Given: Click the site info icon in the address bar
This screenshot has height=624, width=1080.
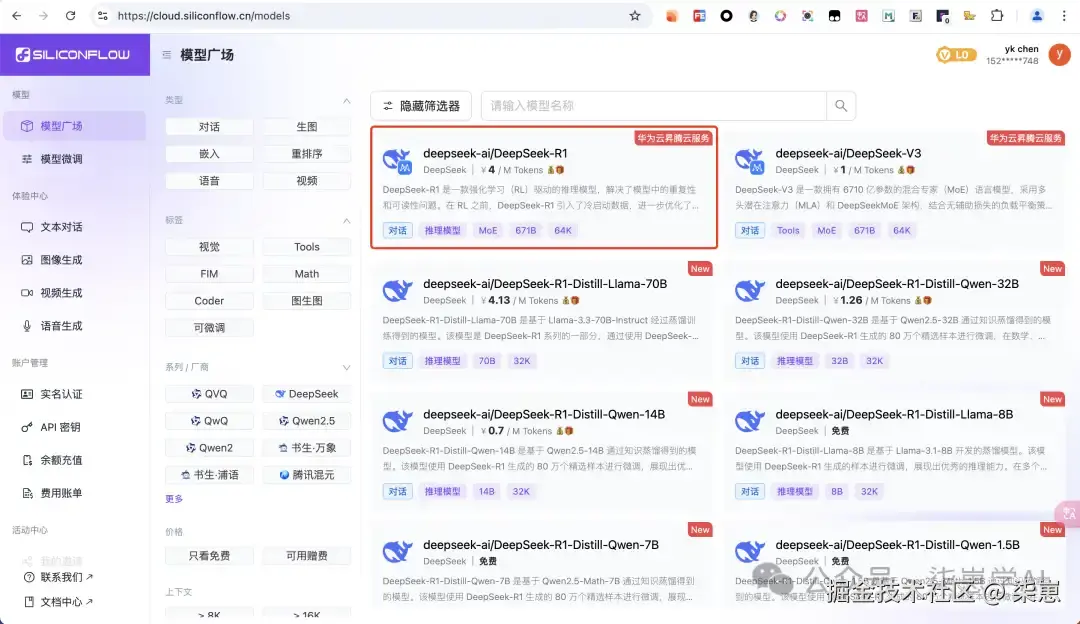Looking at the screenshot, I should (103, 15).
